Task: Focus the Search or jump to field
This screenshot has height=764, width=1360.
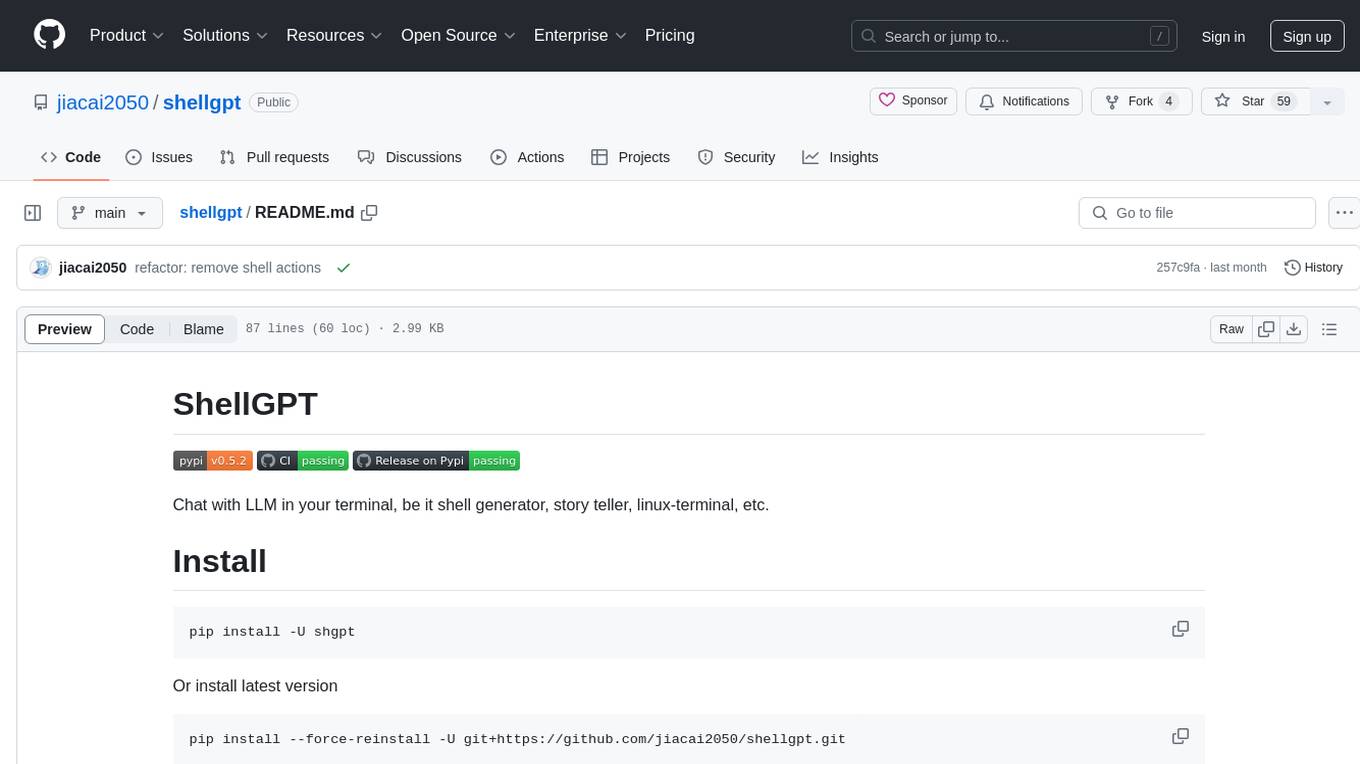Action: point(1014,36)
